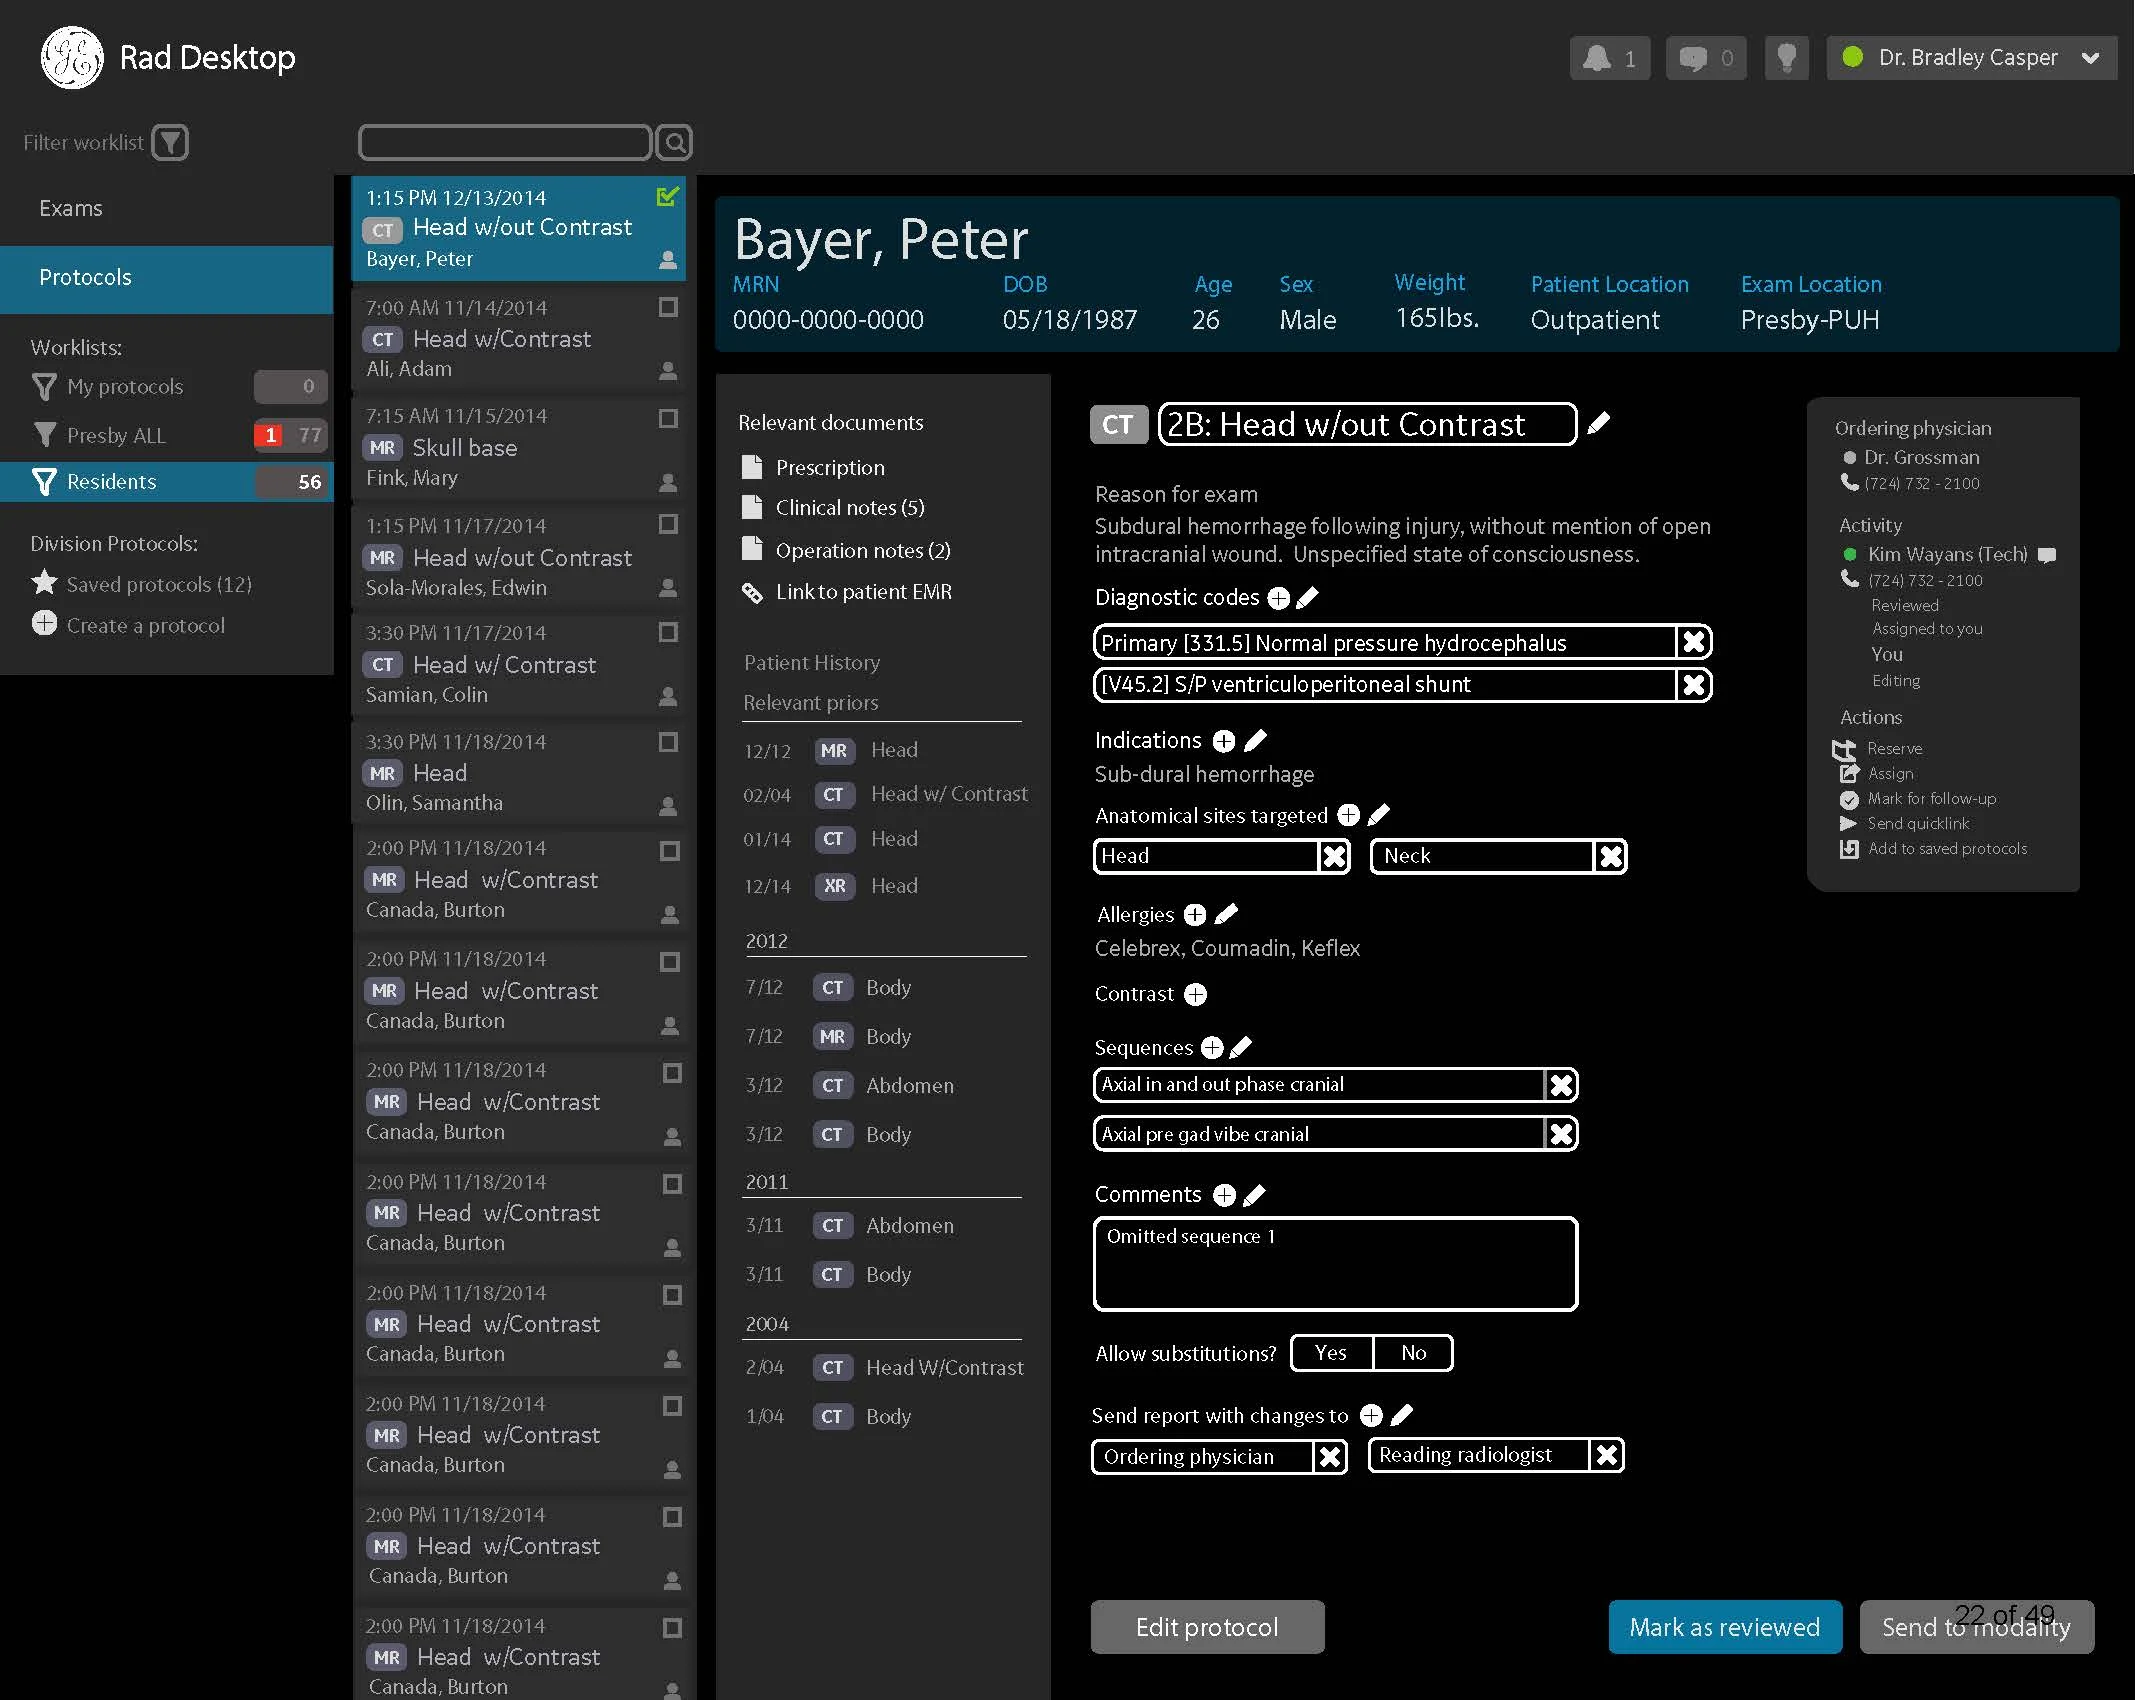Screen dimensions: 2135x1700
Task: Open the 02/04 CT Head w/ Contrast prior
Action: tap(884, 794)
